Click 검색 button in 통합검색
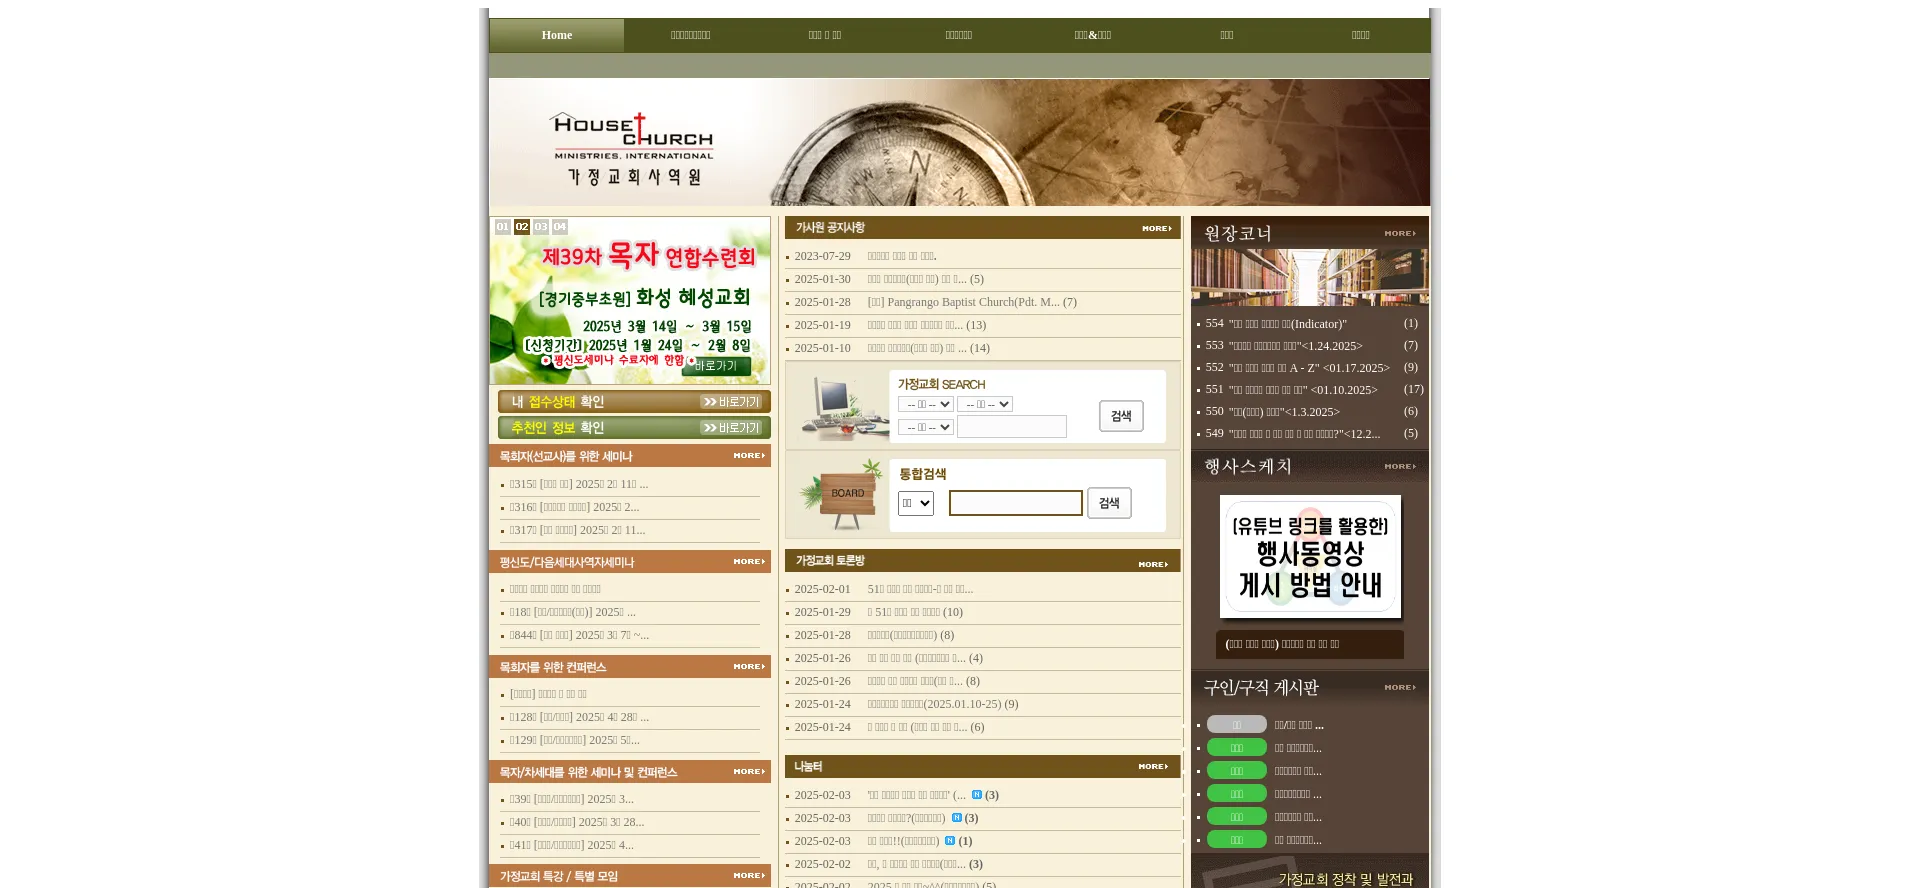The height and width of the screenshot is (888, 1920). tap(1109, 503)
